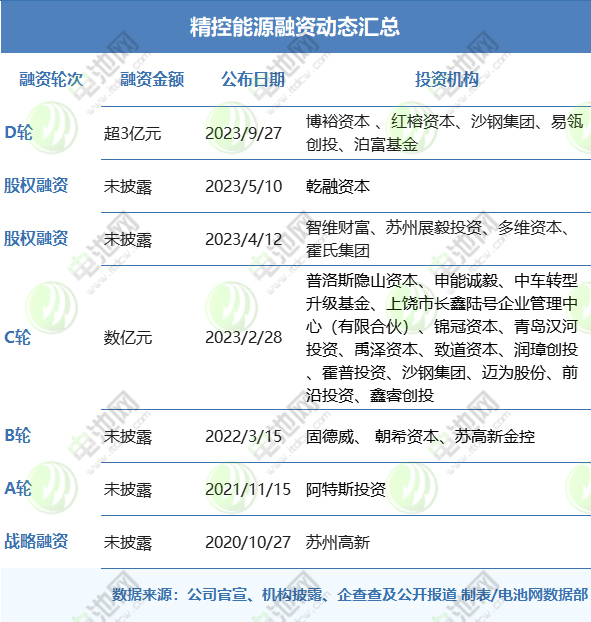Click the investor 乾融资本
The height and width of the screenshot is (622, 591).
(x=338, y=186)
